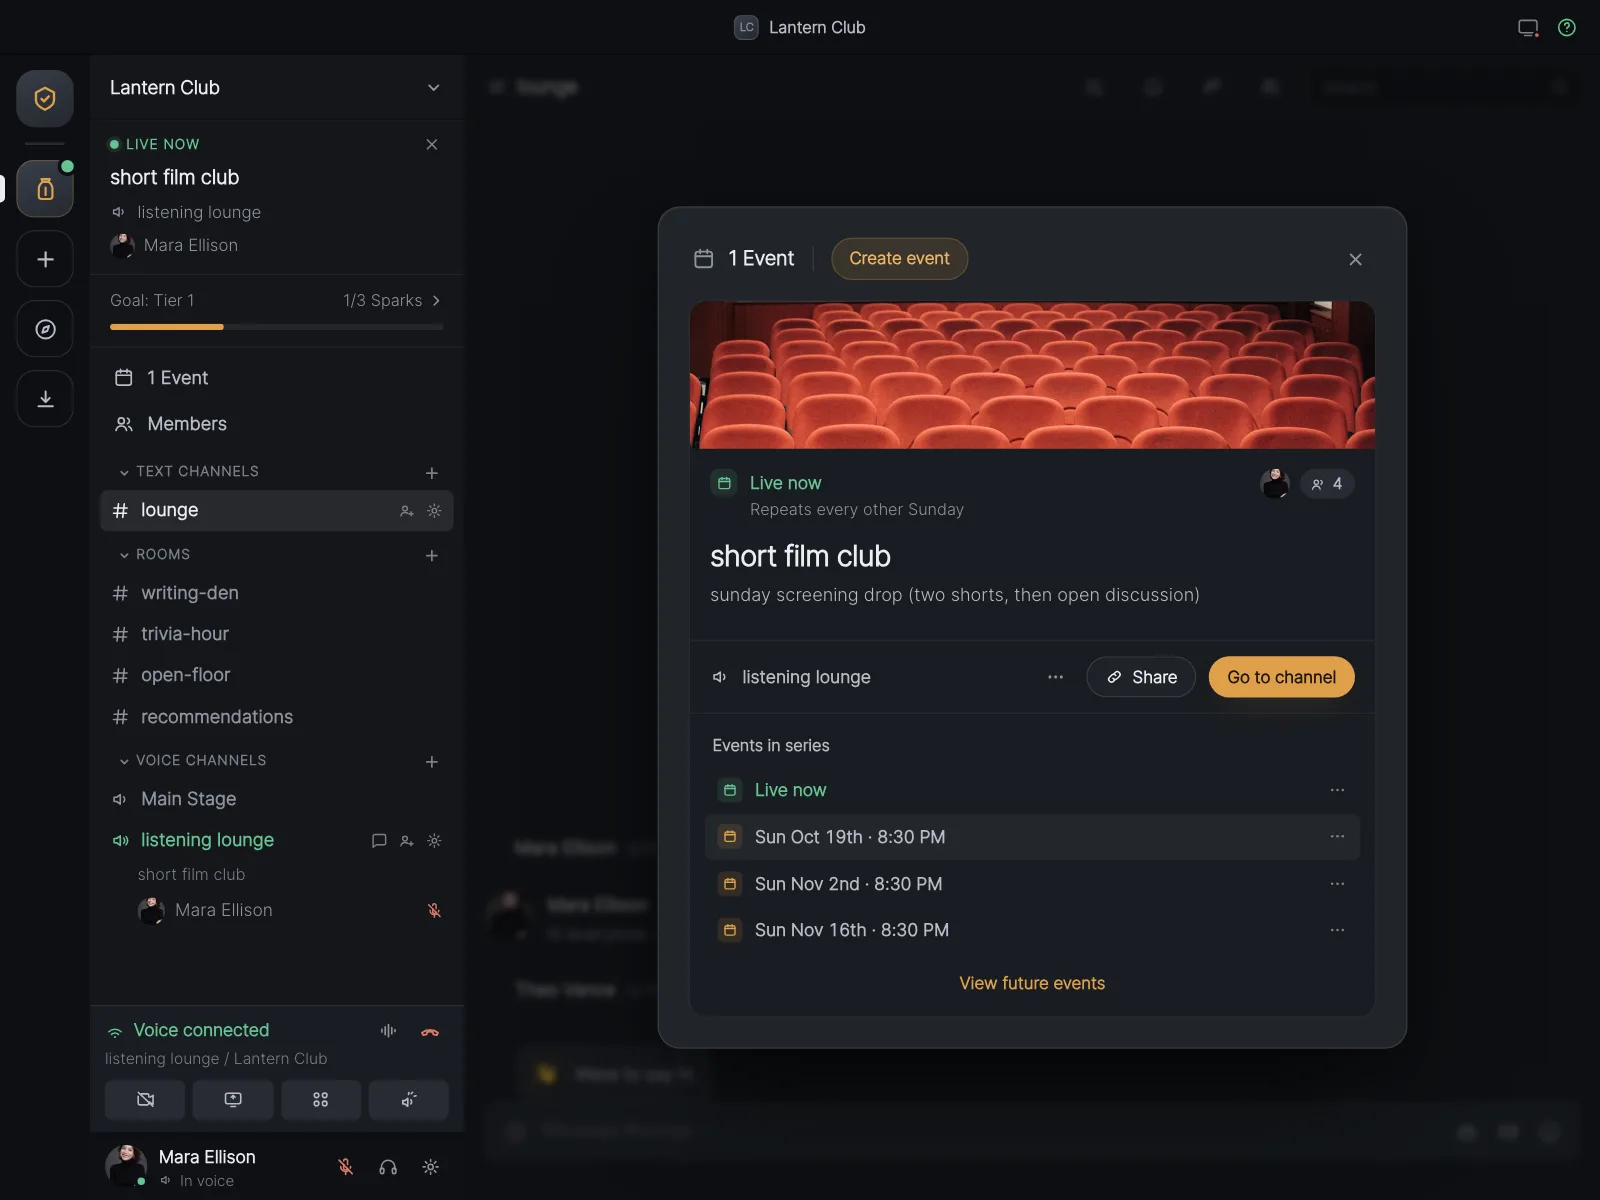Collapse the Text Channels category

click(188, 471)
